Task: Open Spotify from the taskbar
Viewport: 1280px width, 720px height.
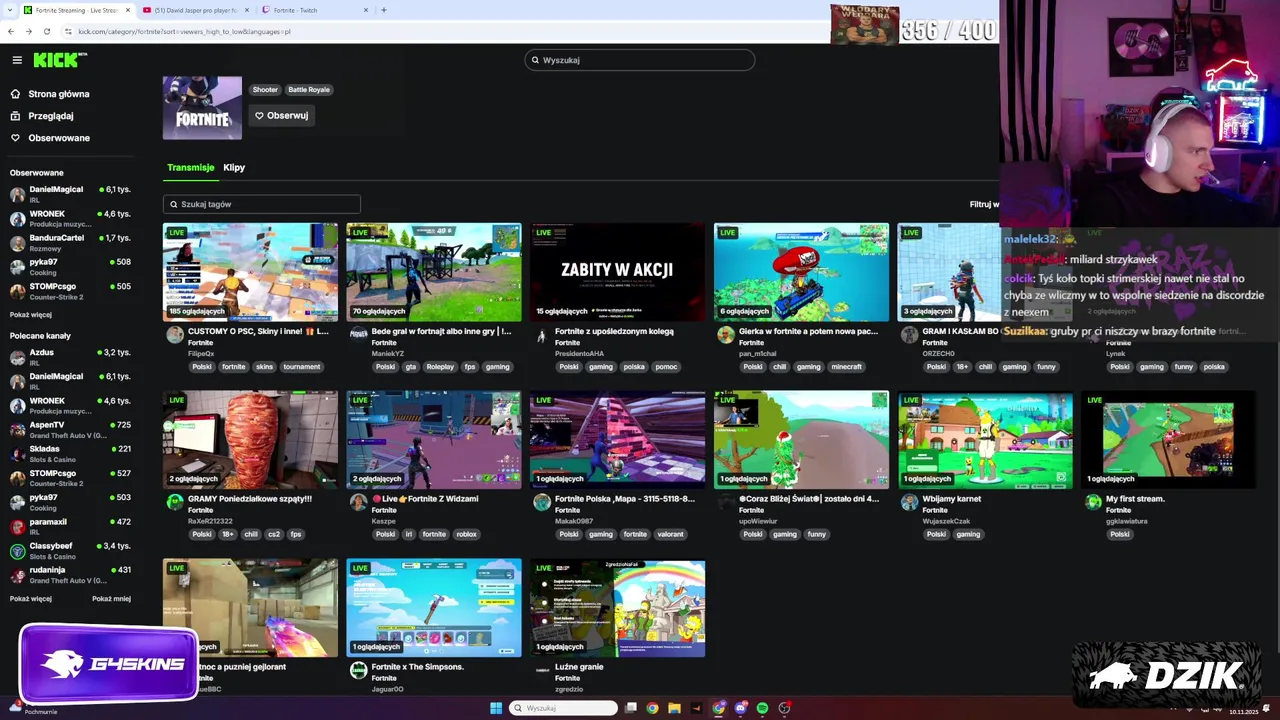Action: (762, 708)
